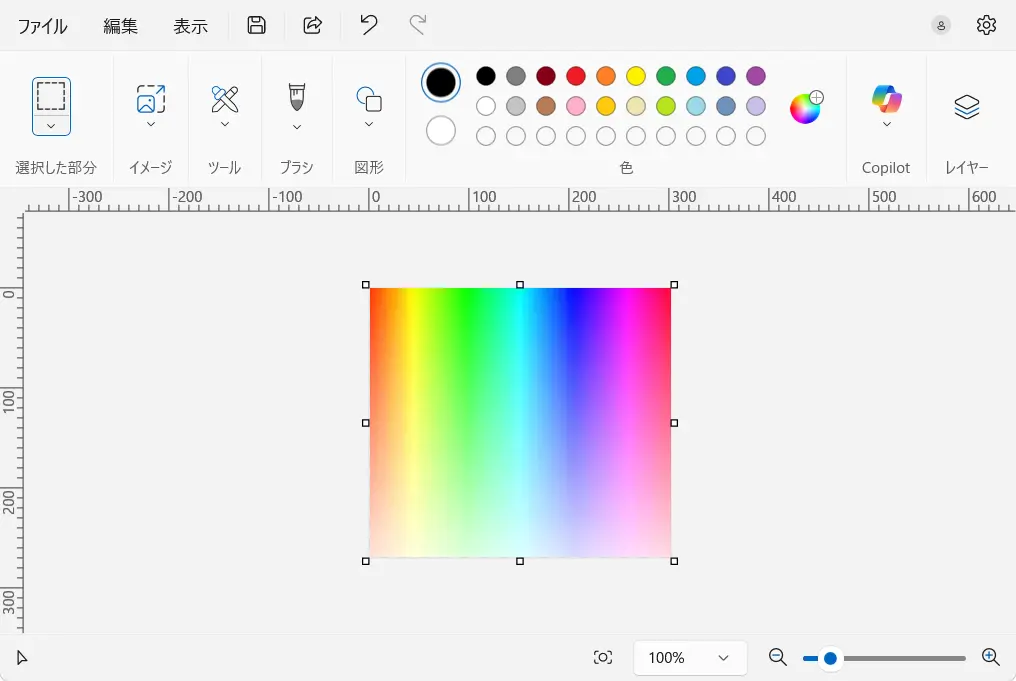Select color 2 white secondary swatch

click(441, 131)
